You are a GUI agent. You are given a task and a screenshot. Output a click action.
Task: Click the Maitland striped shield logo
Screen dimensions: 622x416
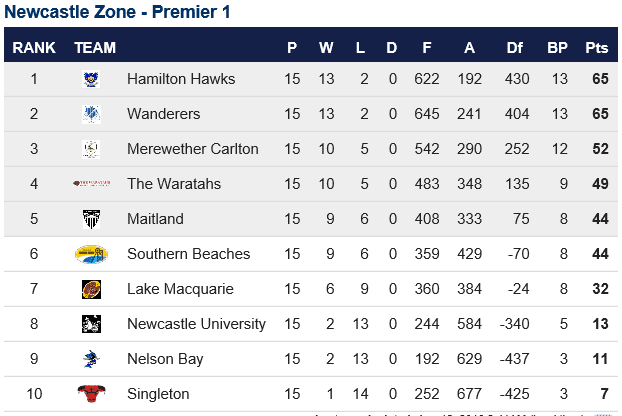click(91, 219)
